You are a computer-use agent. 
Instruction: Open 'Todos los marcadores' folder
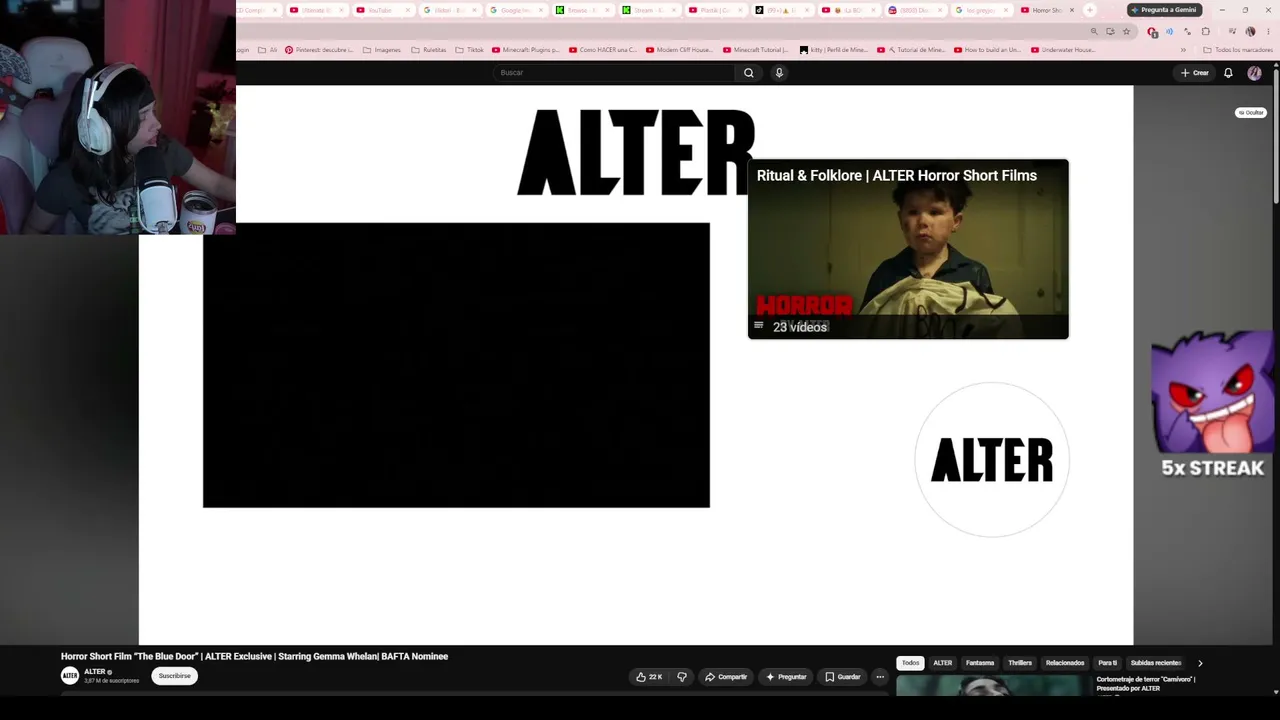point(1237,50)
